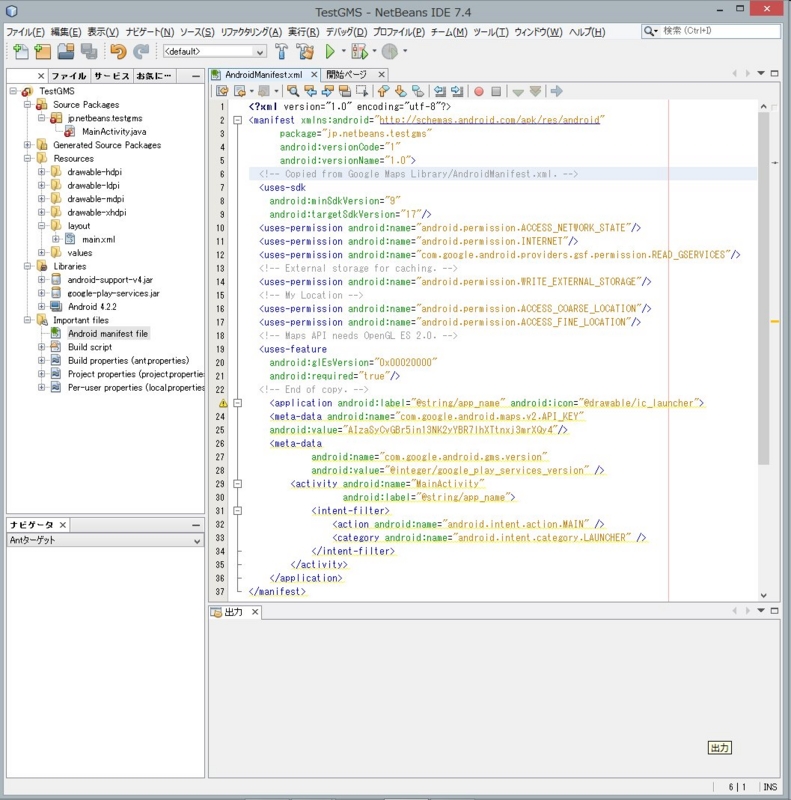
Task: Click inside the 検索 (Ctrl+I) search field
Action: 721,31
